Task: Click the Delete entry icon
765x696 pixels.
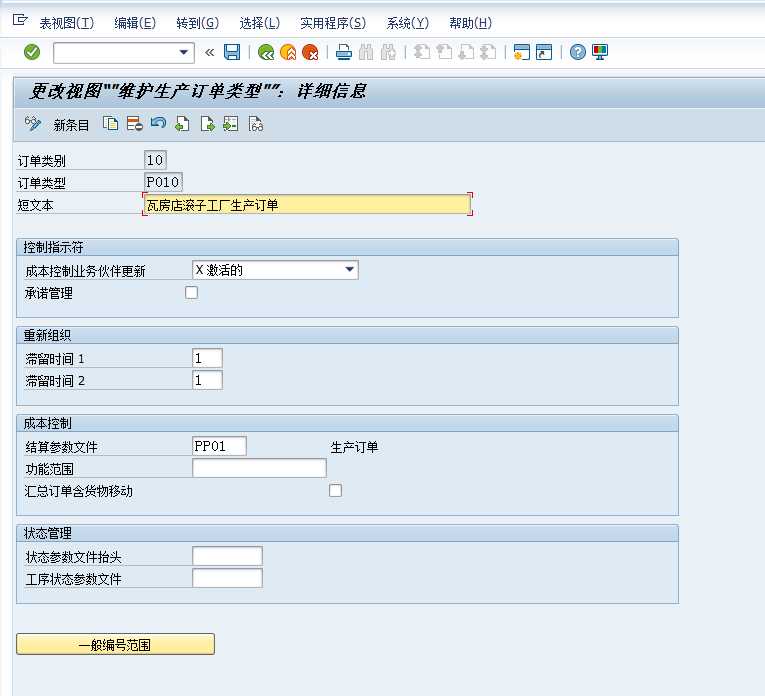Action: tap(135, 124)
